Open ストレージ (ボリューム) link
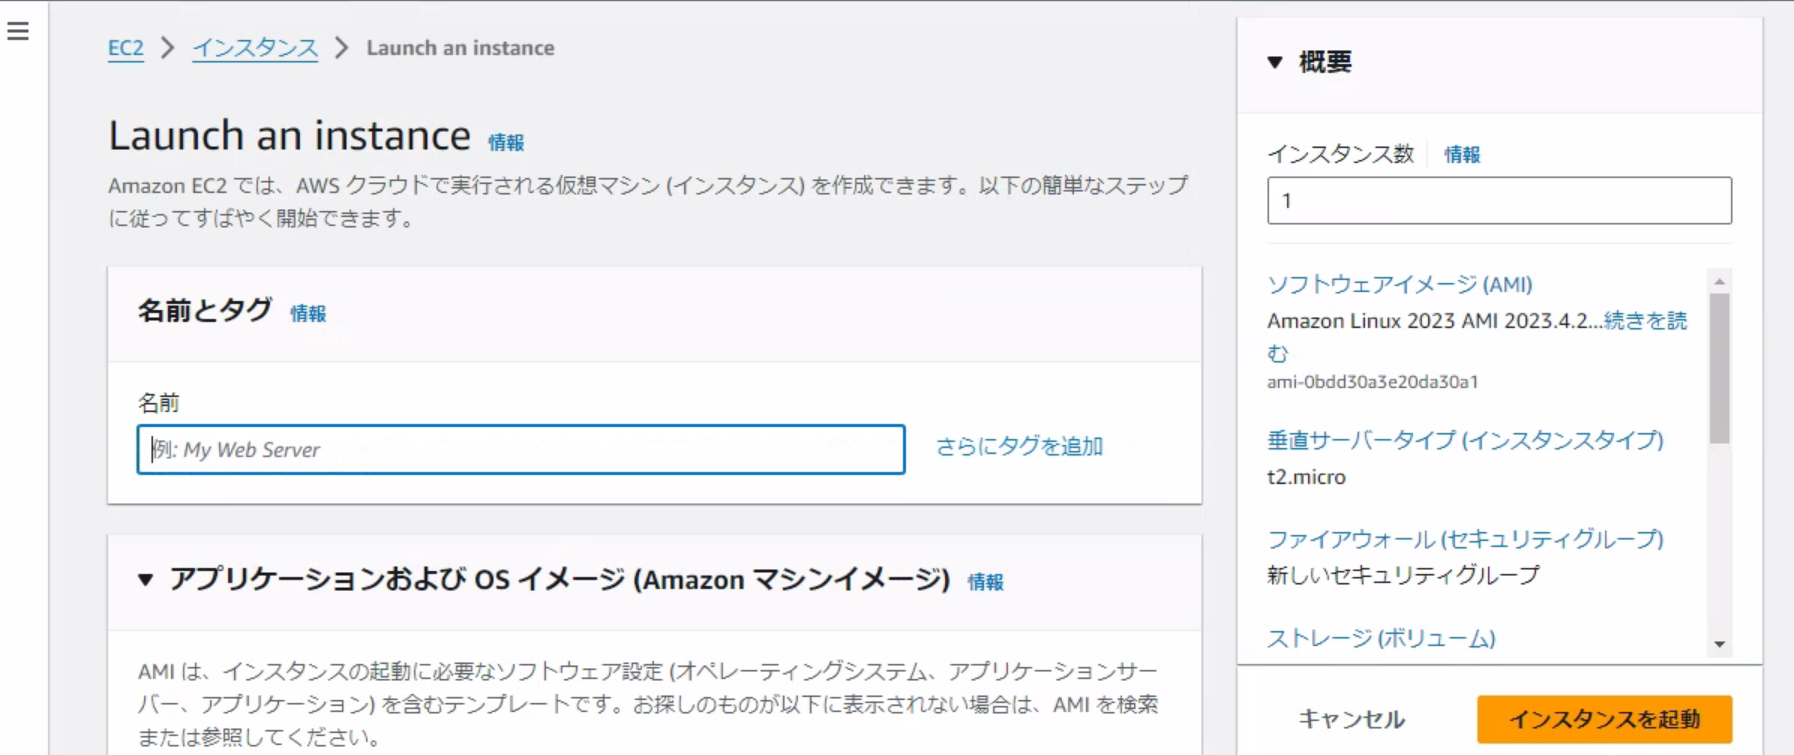1794x755 pixels. (x=1381, y=638)
